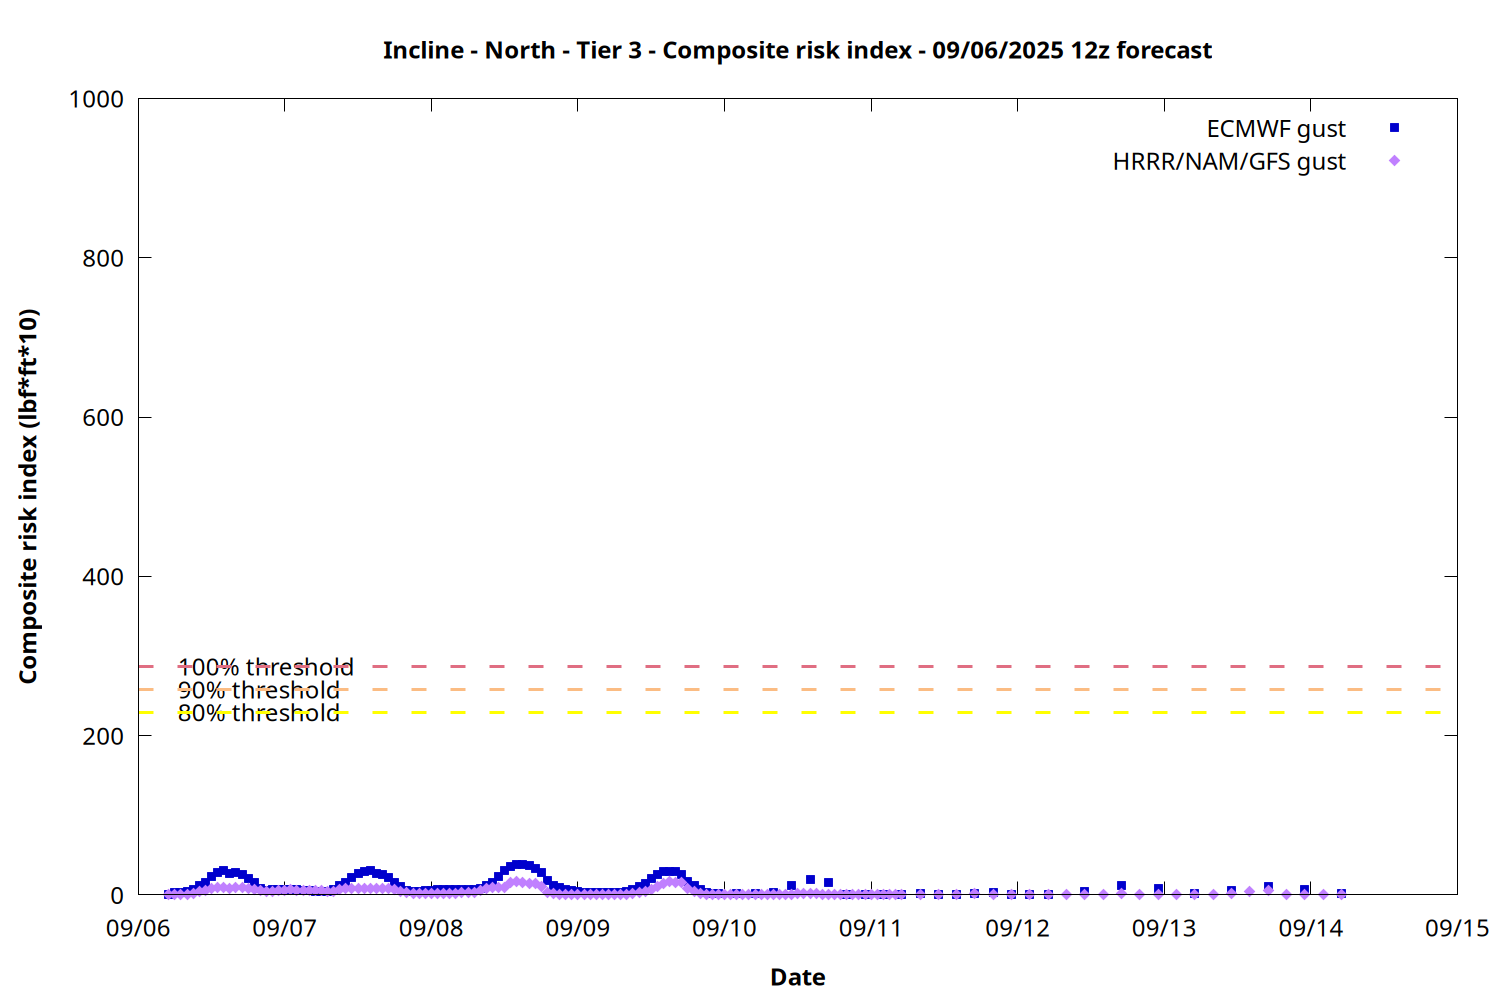The image size is (1500, 1000).
Task: Click the blue square ECMWF legend marker
Action: [1394, 128]
